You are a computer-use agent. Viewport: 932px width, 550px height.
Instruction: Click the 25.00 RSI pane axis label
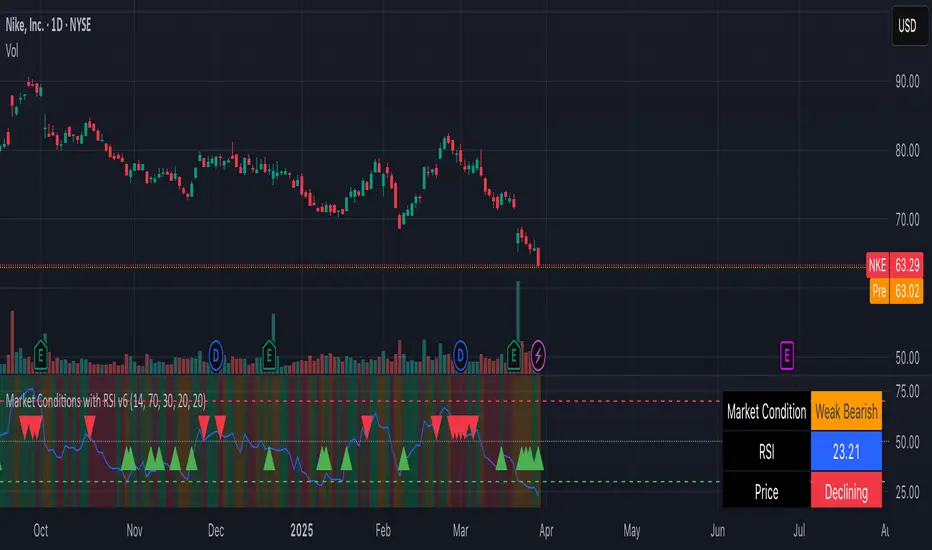[x=907, y=492]
